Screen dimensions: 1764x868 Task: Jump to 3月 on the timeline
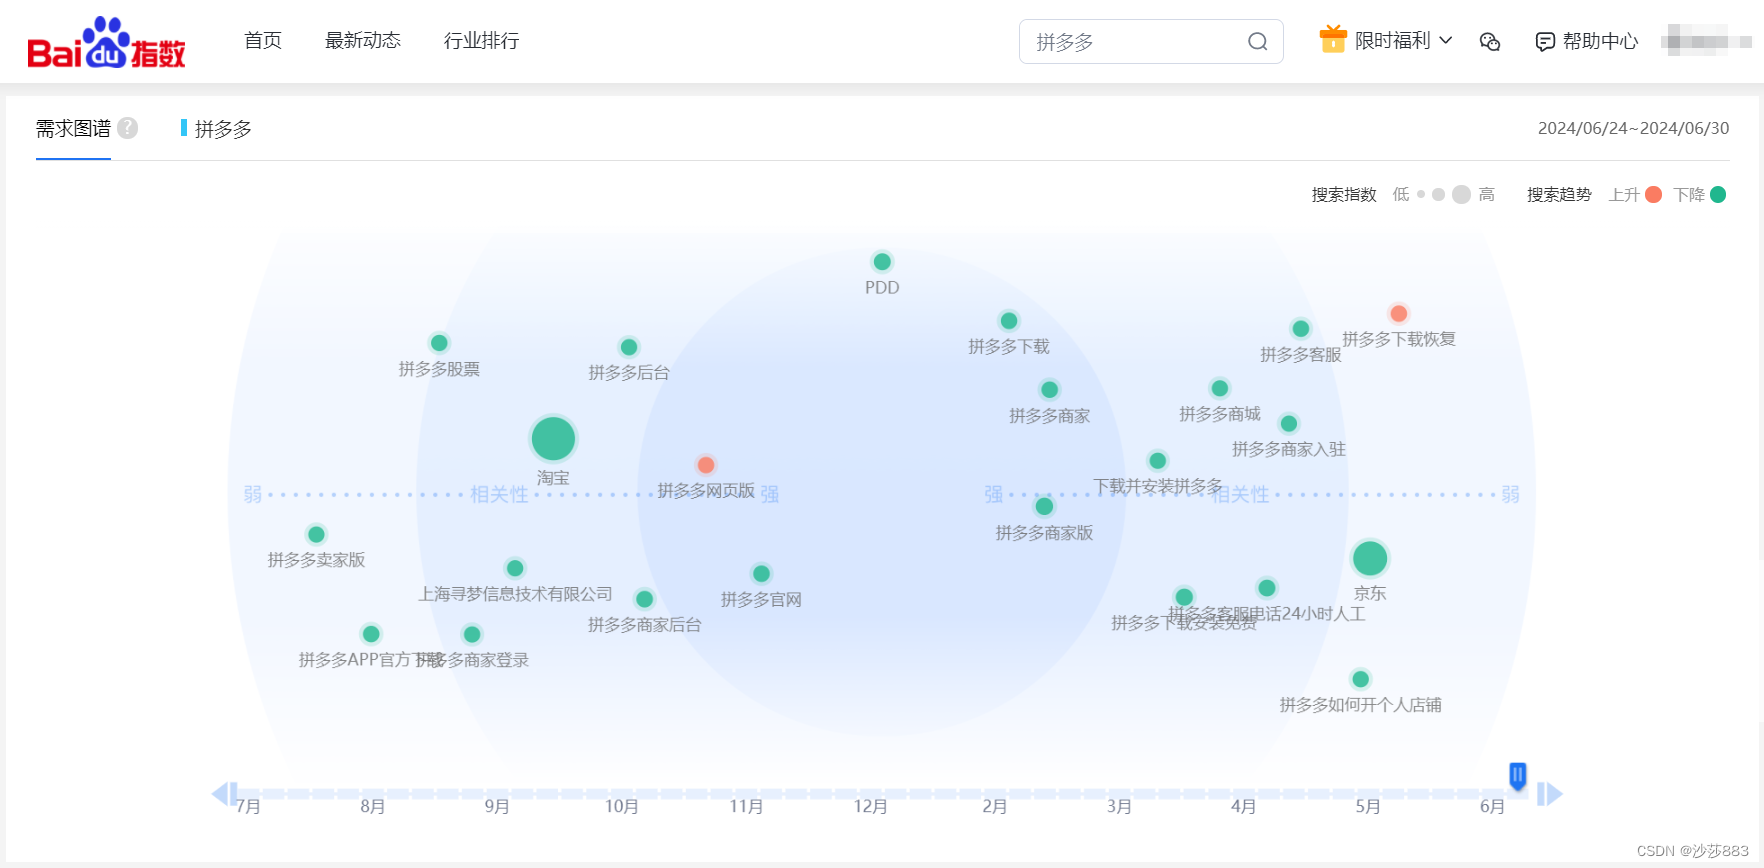pos(1119,806)
